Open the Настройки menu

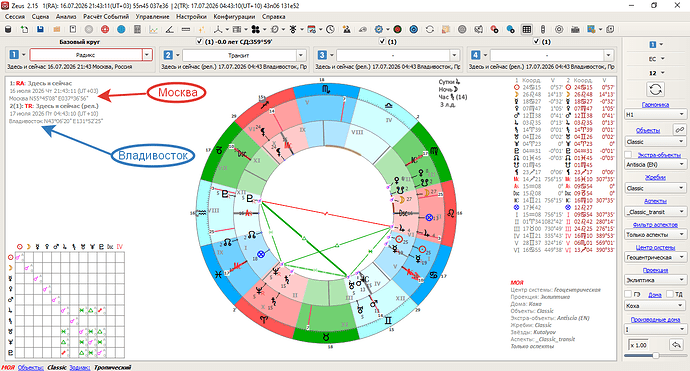coord(191,17)
